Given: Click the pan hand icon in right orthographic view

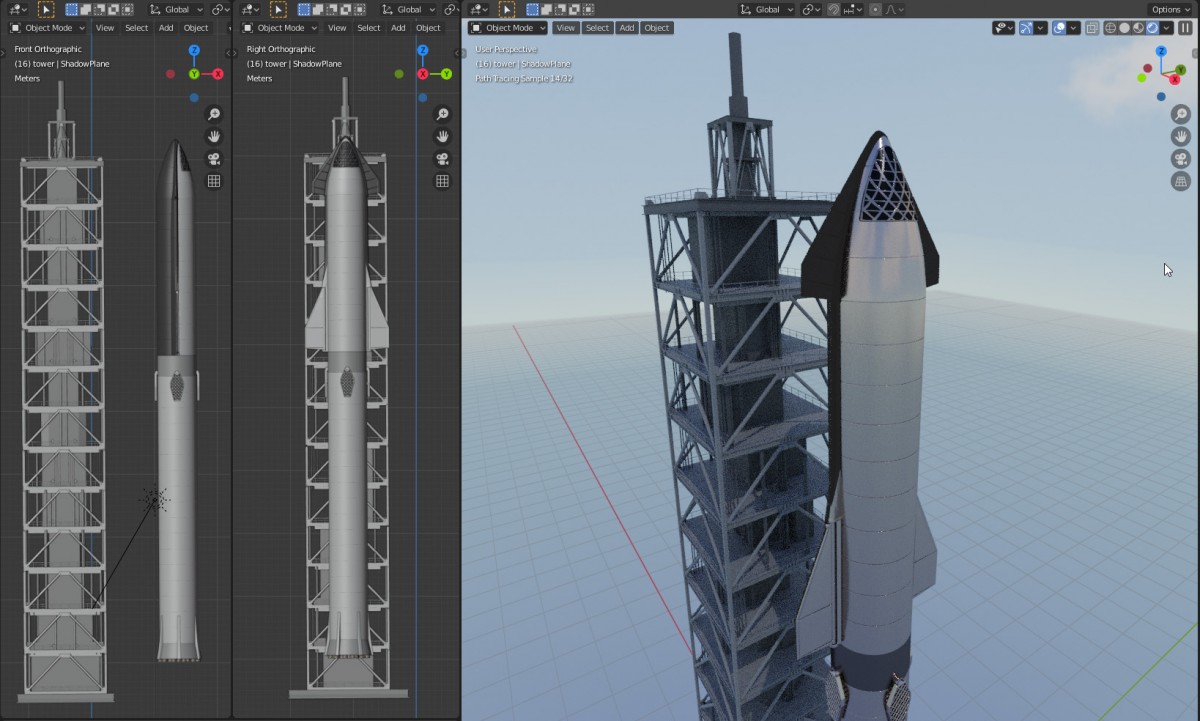Looking at the screenshot, I should (442, 136).
